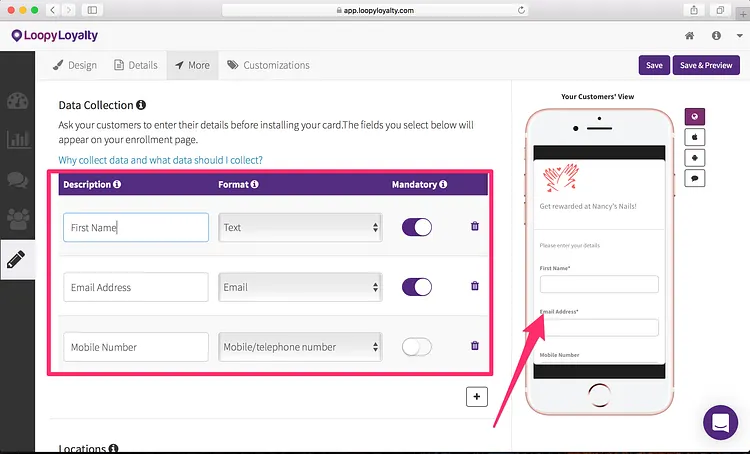Open the Mobile/telephone number format dropdown
This screenshot has height=454, width=750.
pos(300,347)
